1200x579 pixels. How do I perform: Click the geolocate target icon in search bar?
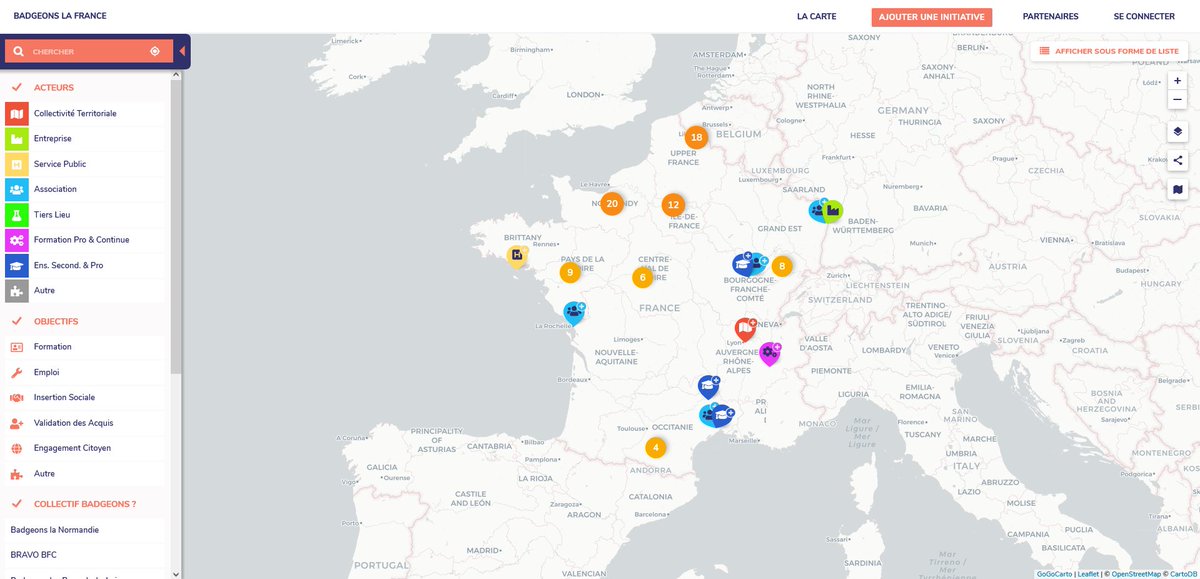point(155,51)
